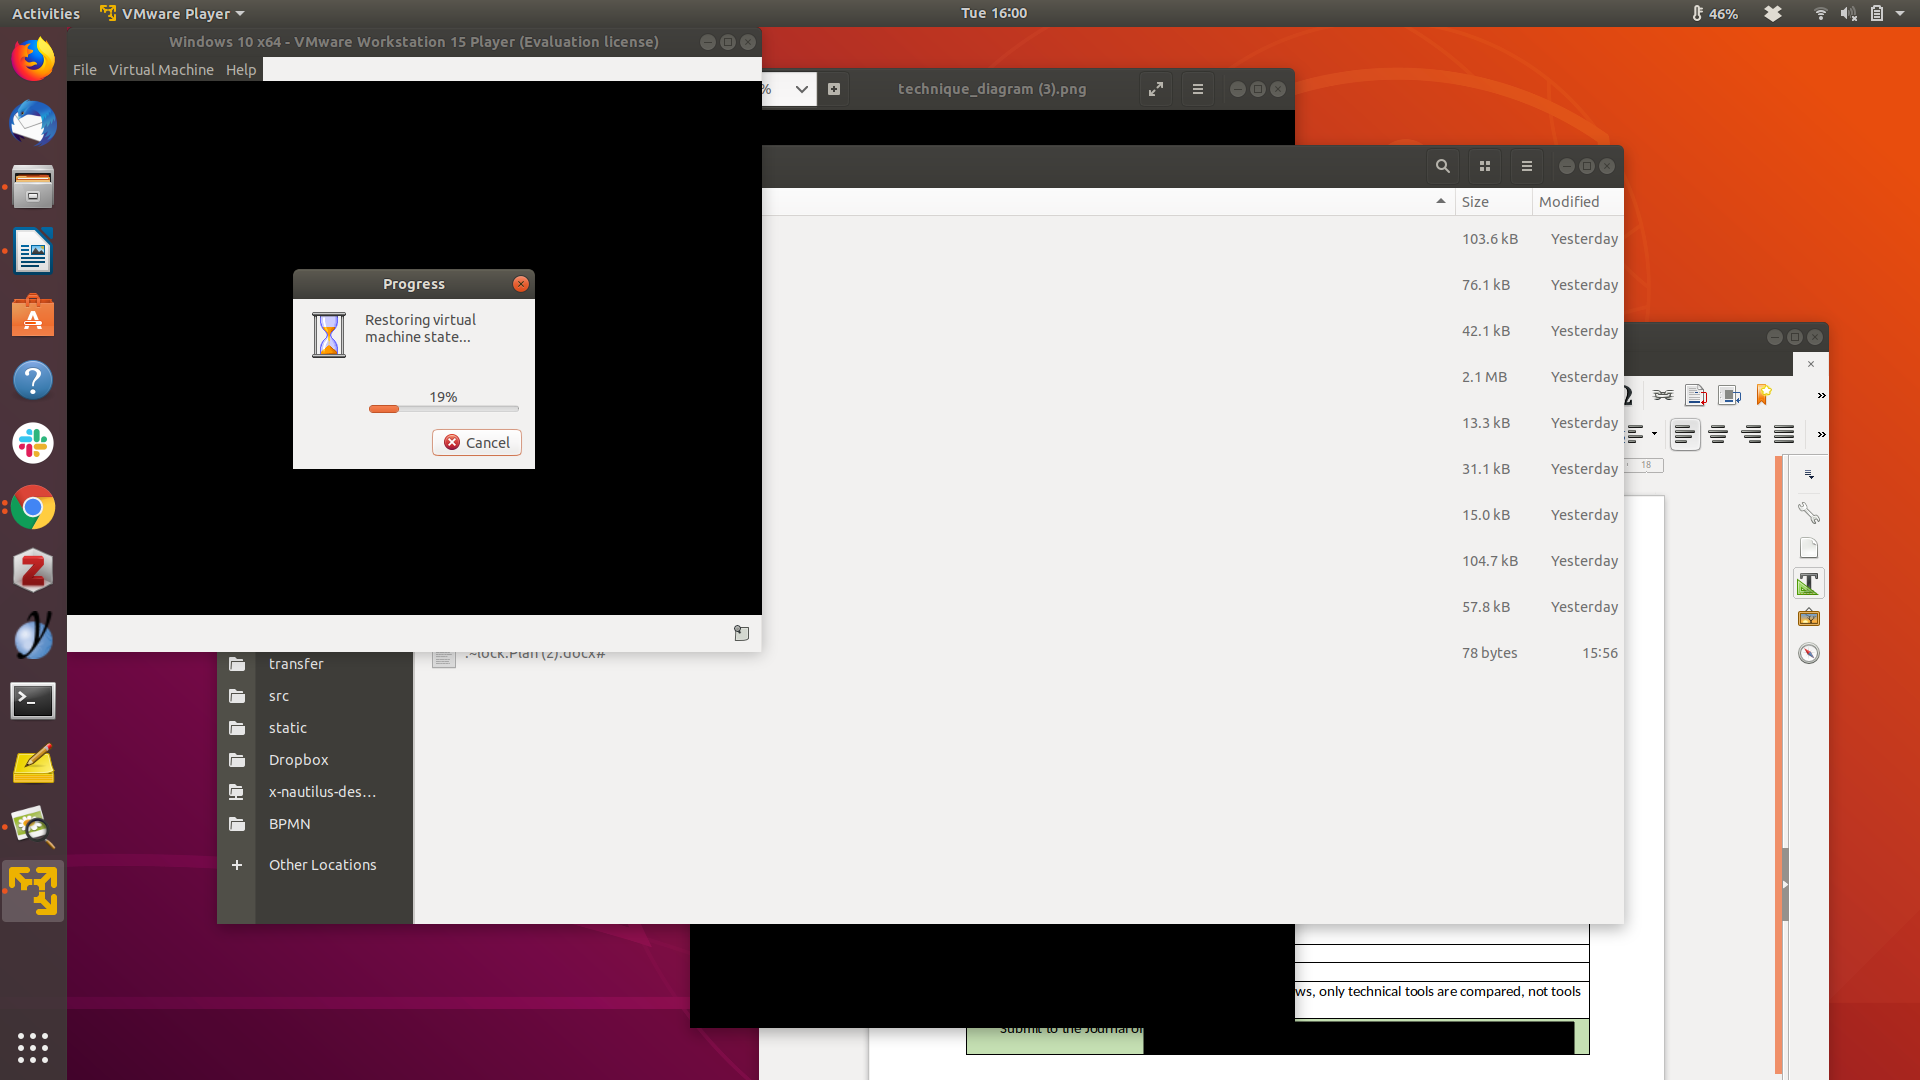The height and width of the screenshot is (1080, 1920).
Task: Open the Virtual Machine menu
Action: (161, 70)
